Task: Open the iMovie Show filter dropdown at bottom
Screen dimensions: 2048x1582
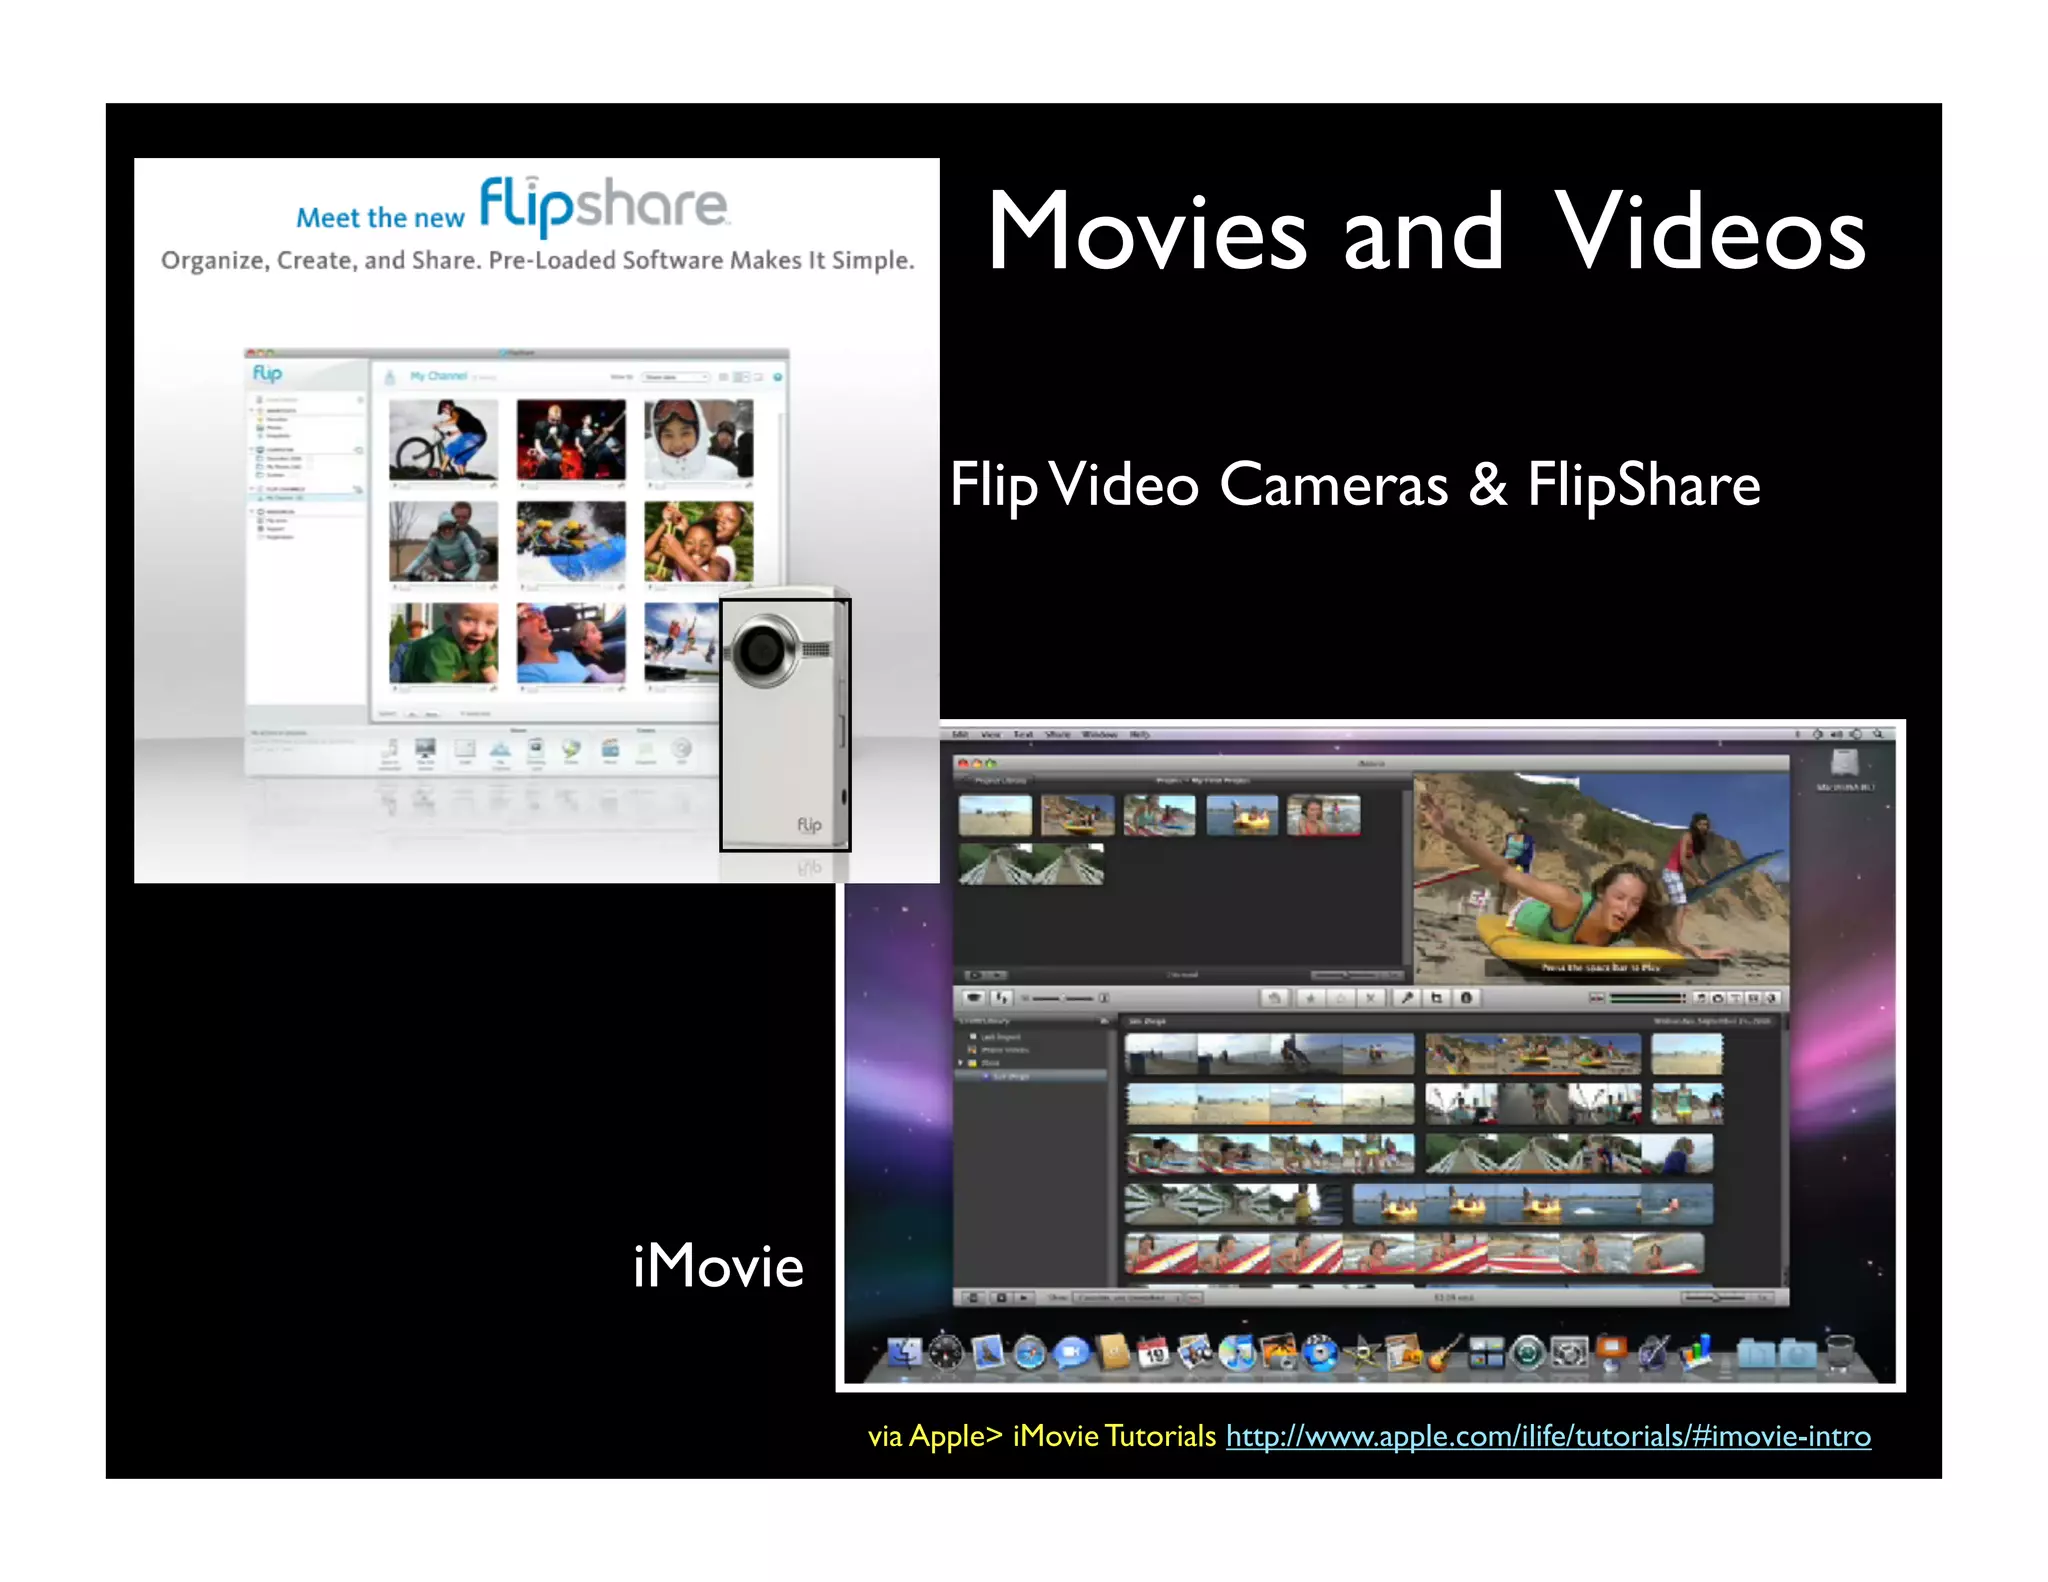Action: 1128,1297
